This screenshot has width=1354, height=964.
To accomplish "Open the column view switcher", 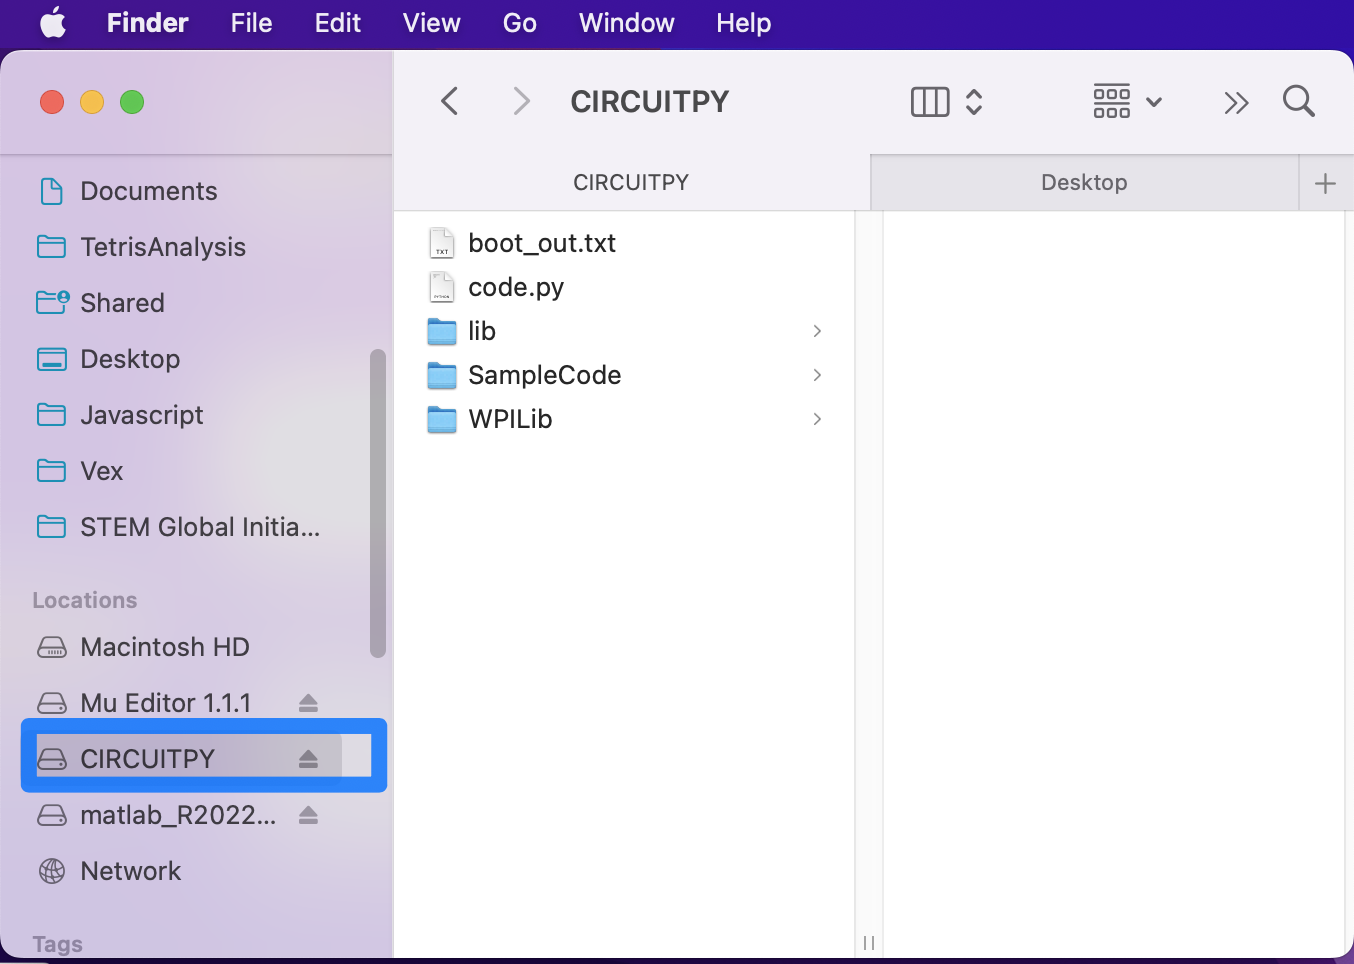I will [x=946, y=102].
